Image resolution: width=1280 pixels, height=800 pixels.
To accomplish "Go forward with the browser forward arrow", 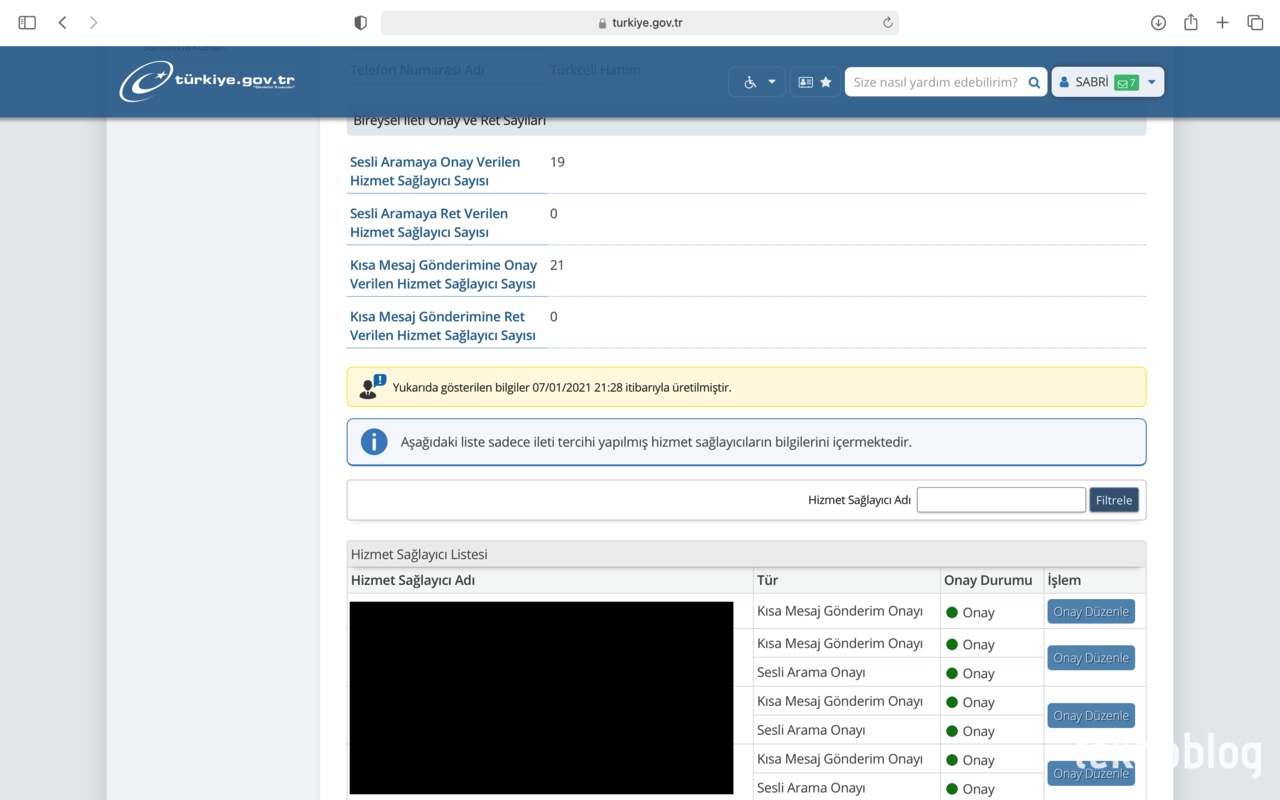I will click(x=94, y=22).
